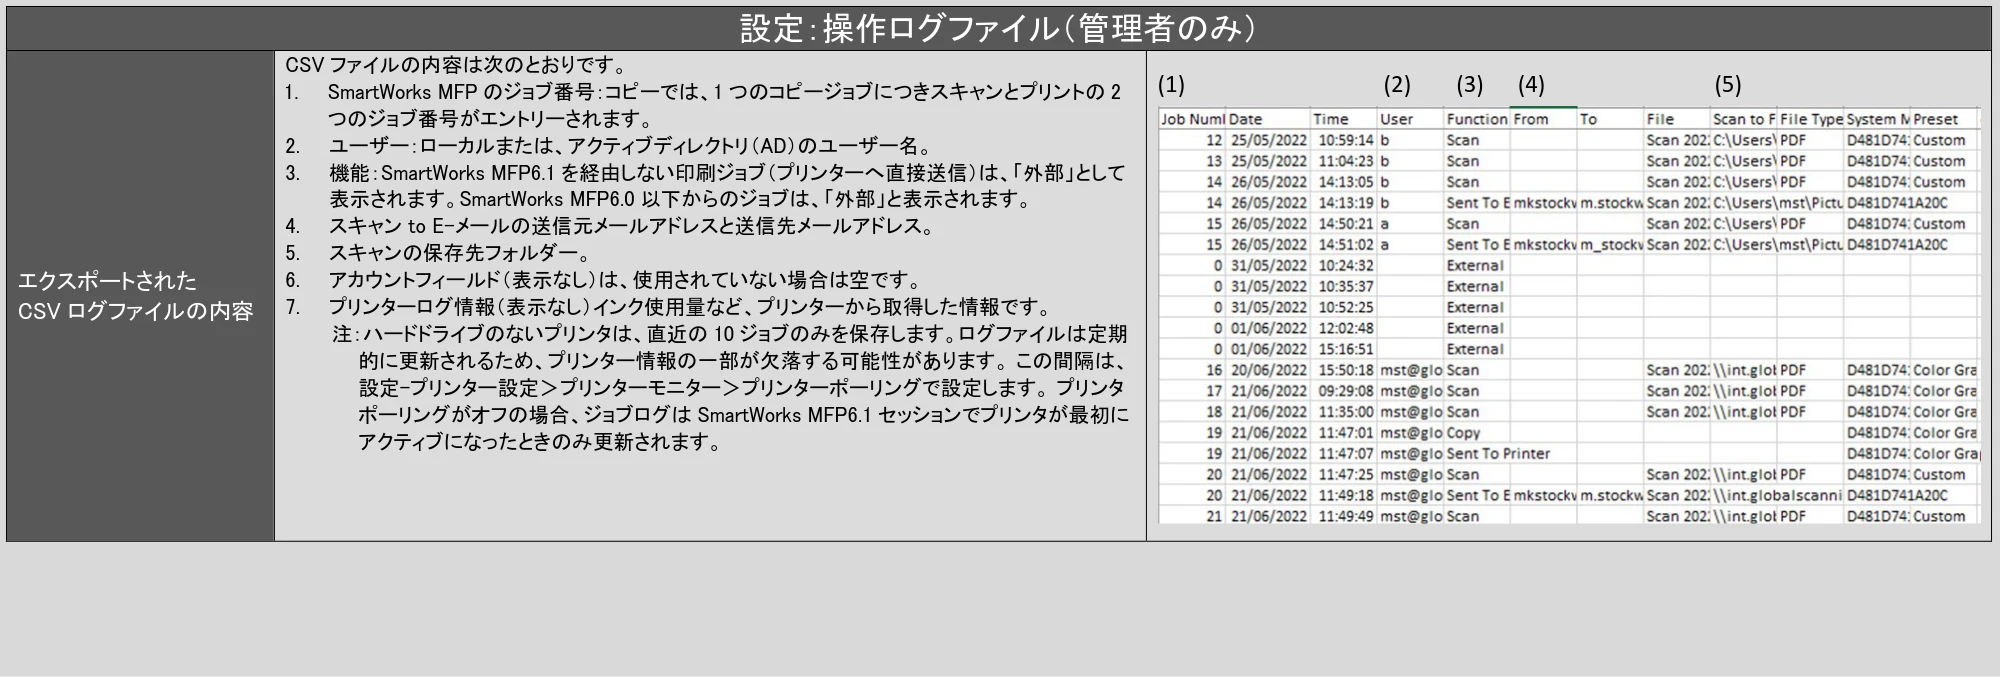2000x677 pixels.
Task: Select the time cell 11:04:23
Action: click(x=1345, y=161)
